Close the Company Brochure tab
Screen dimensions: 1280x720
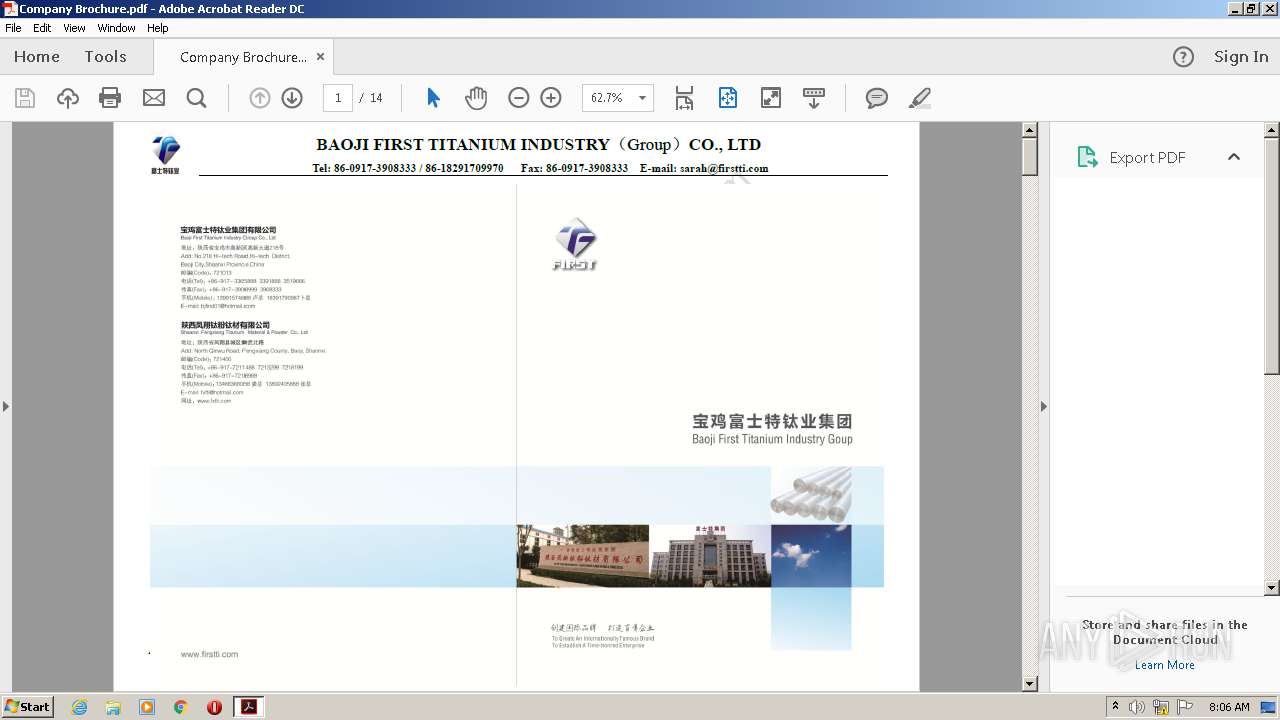point(320,57)
